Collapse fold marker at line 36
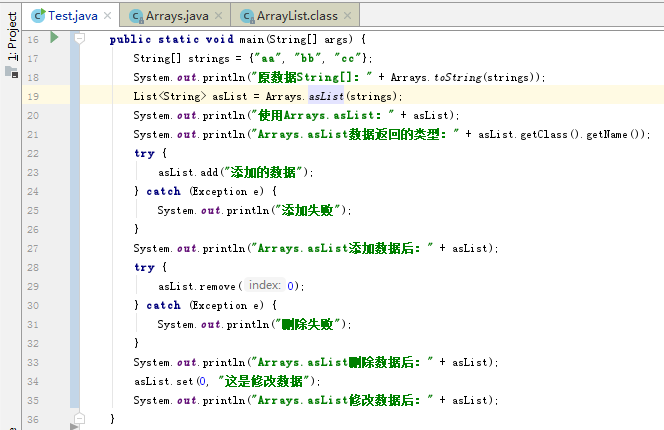The height and width of the screenshot is (430, 664). [x=79, y=419]
